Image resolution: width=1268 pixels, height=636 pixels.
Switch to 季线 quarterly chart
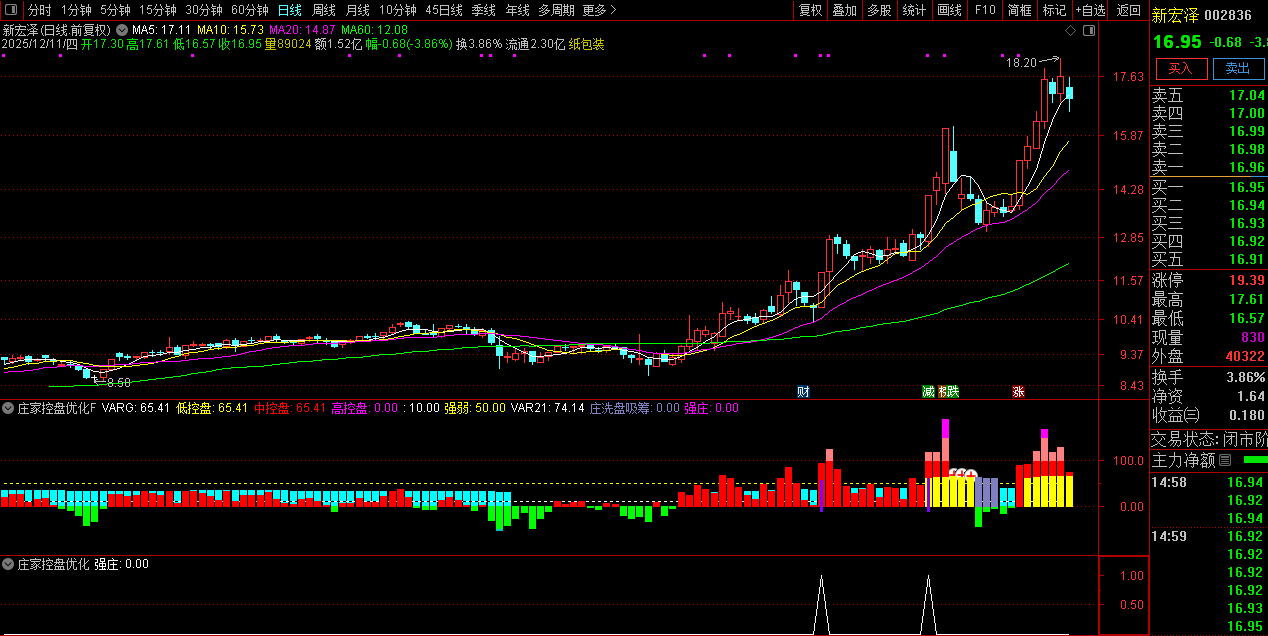coord(483,10)
